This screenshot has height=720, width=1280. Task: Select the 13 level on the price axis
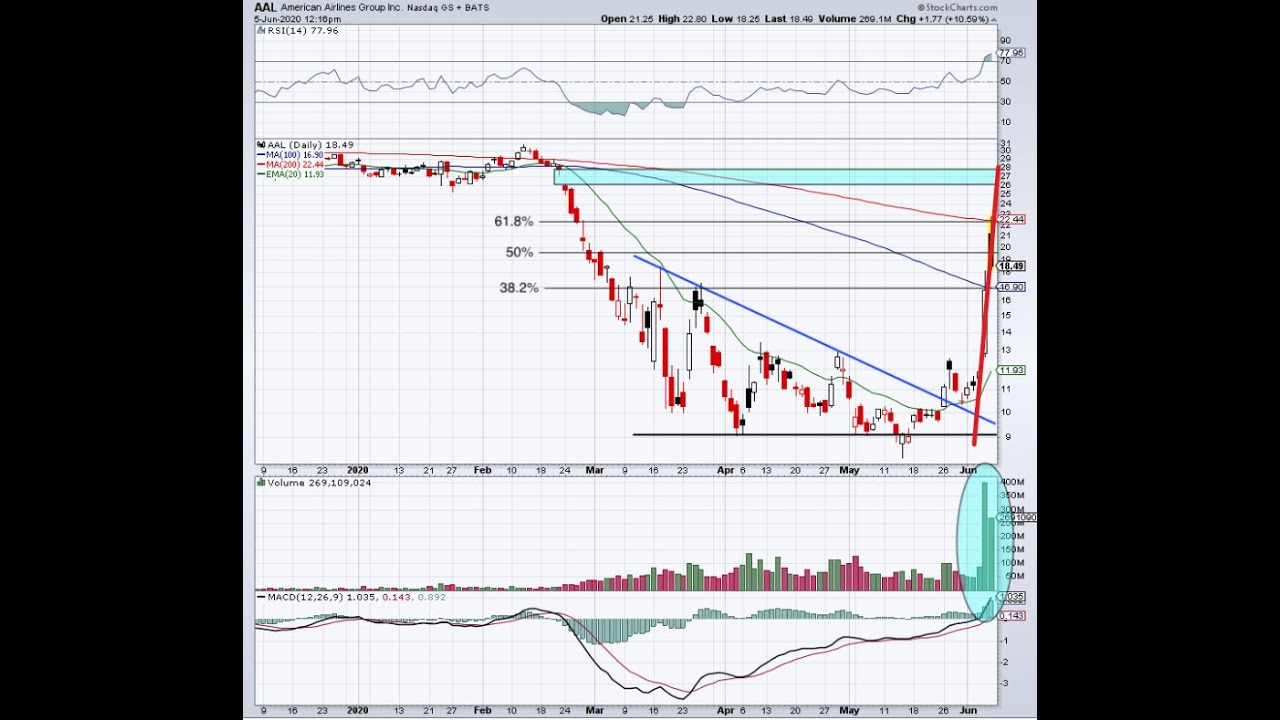(x=1004, y=350)
